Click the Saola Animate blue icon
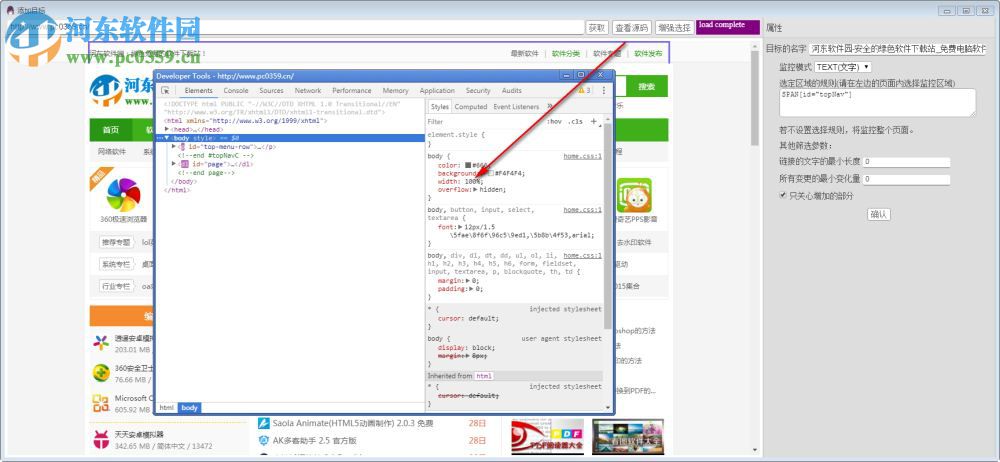The image size is (1000, 462). (x=263, y=423)
